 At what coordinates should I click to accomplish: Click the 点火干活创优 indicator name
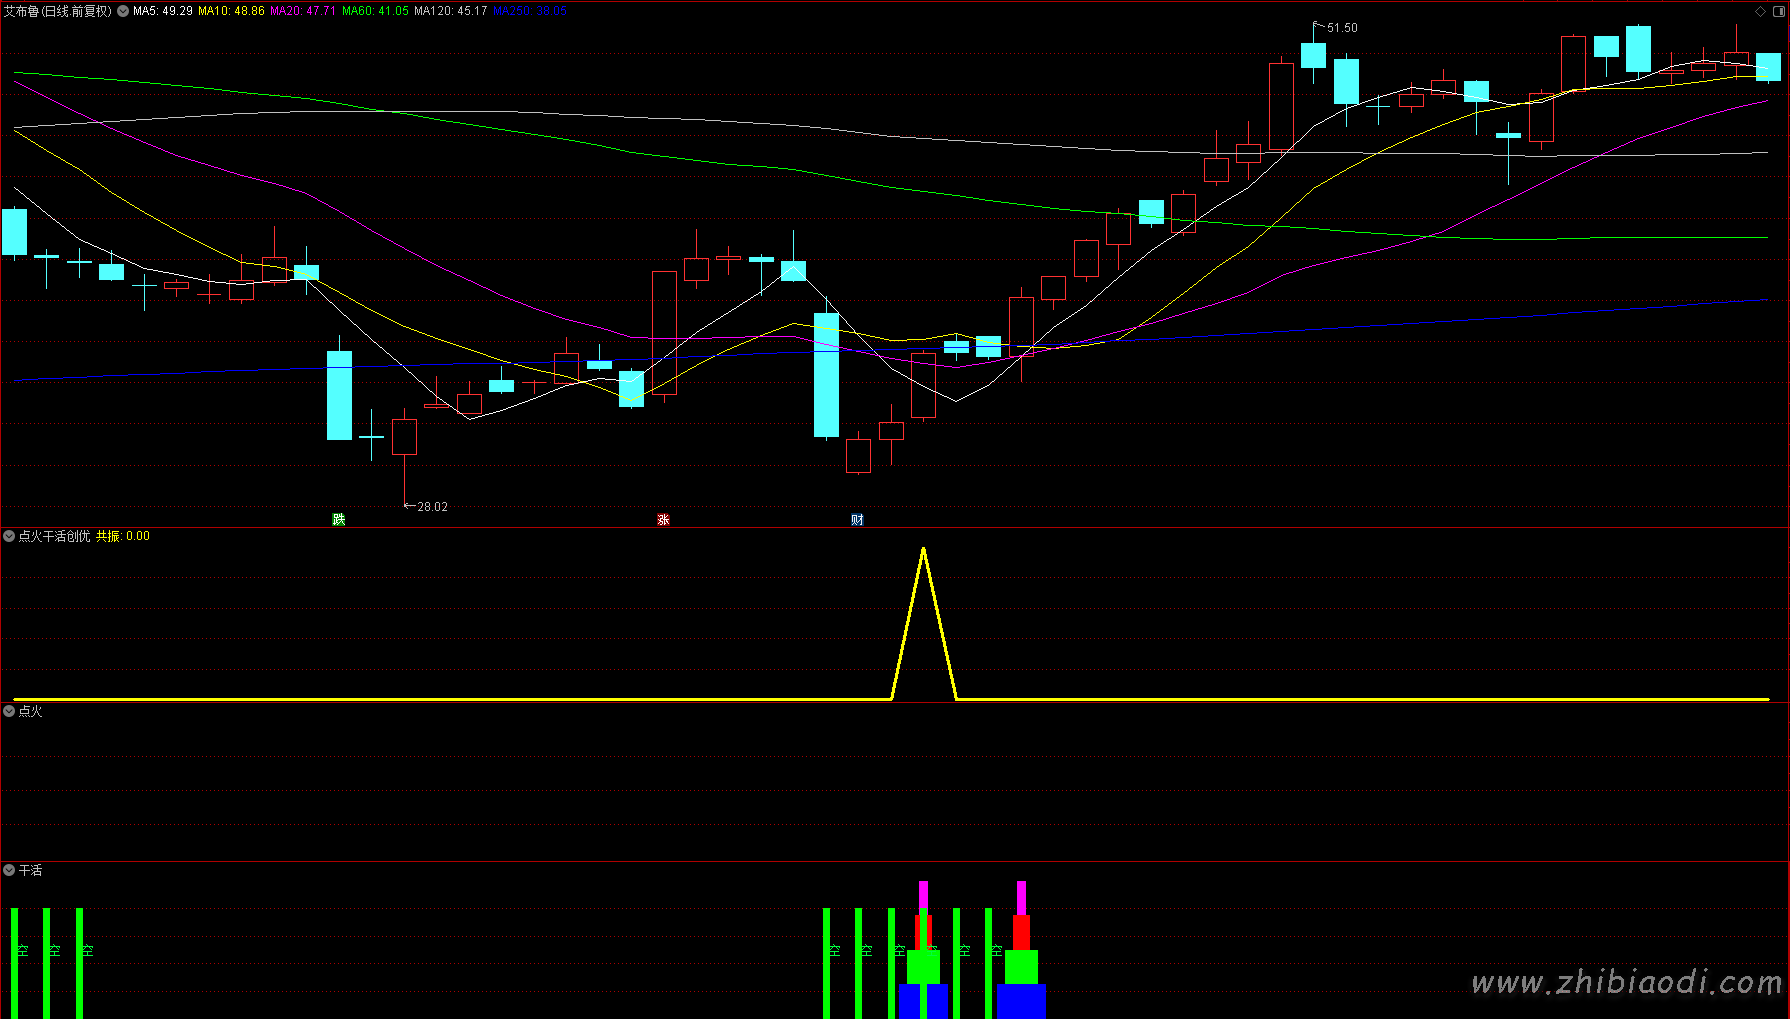(54, 536)
